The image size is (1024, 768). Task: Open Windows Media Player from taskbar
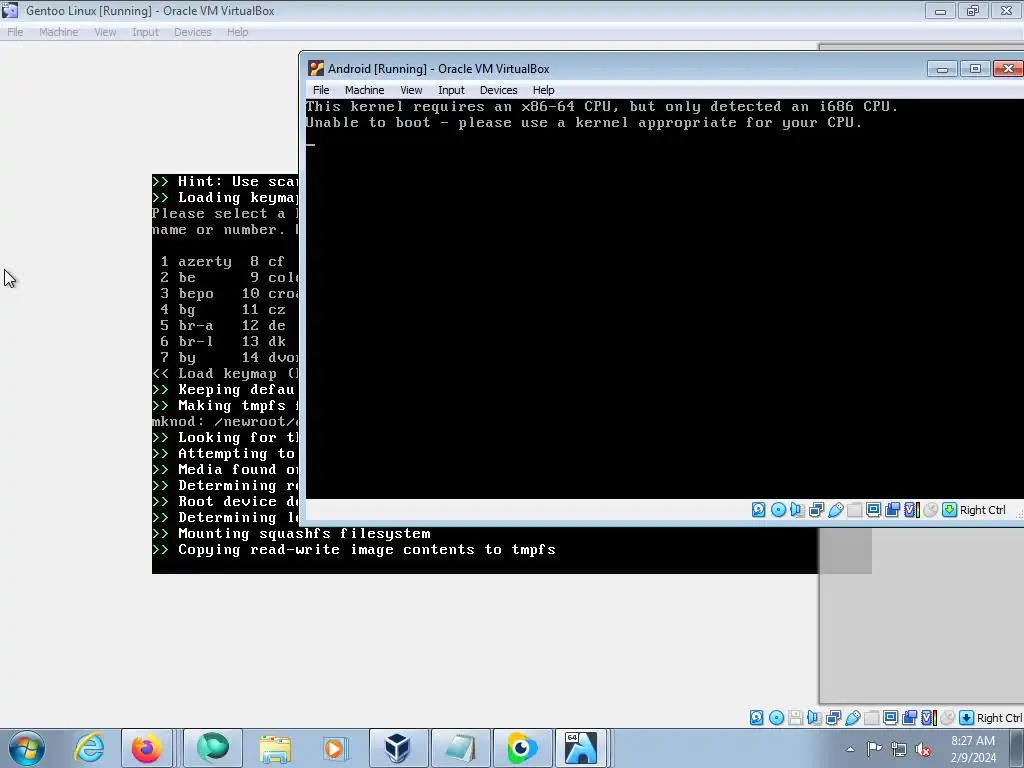click(336, 748)
